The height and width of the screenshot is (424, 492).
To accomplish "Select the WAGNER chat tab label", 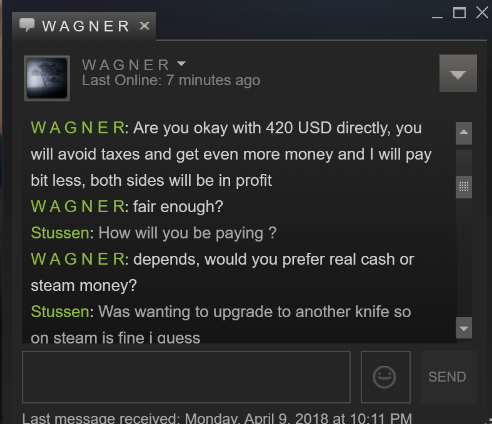I will point(86,26).
